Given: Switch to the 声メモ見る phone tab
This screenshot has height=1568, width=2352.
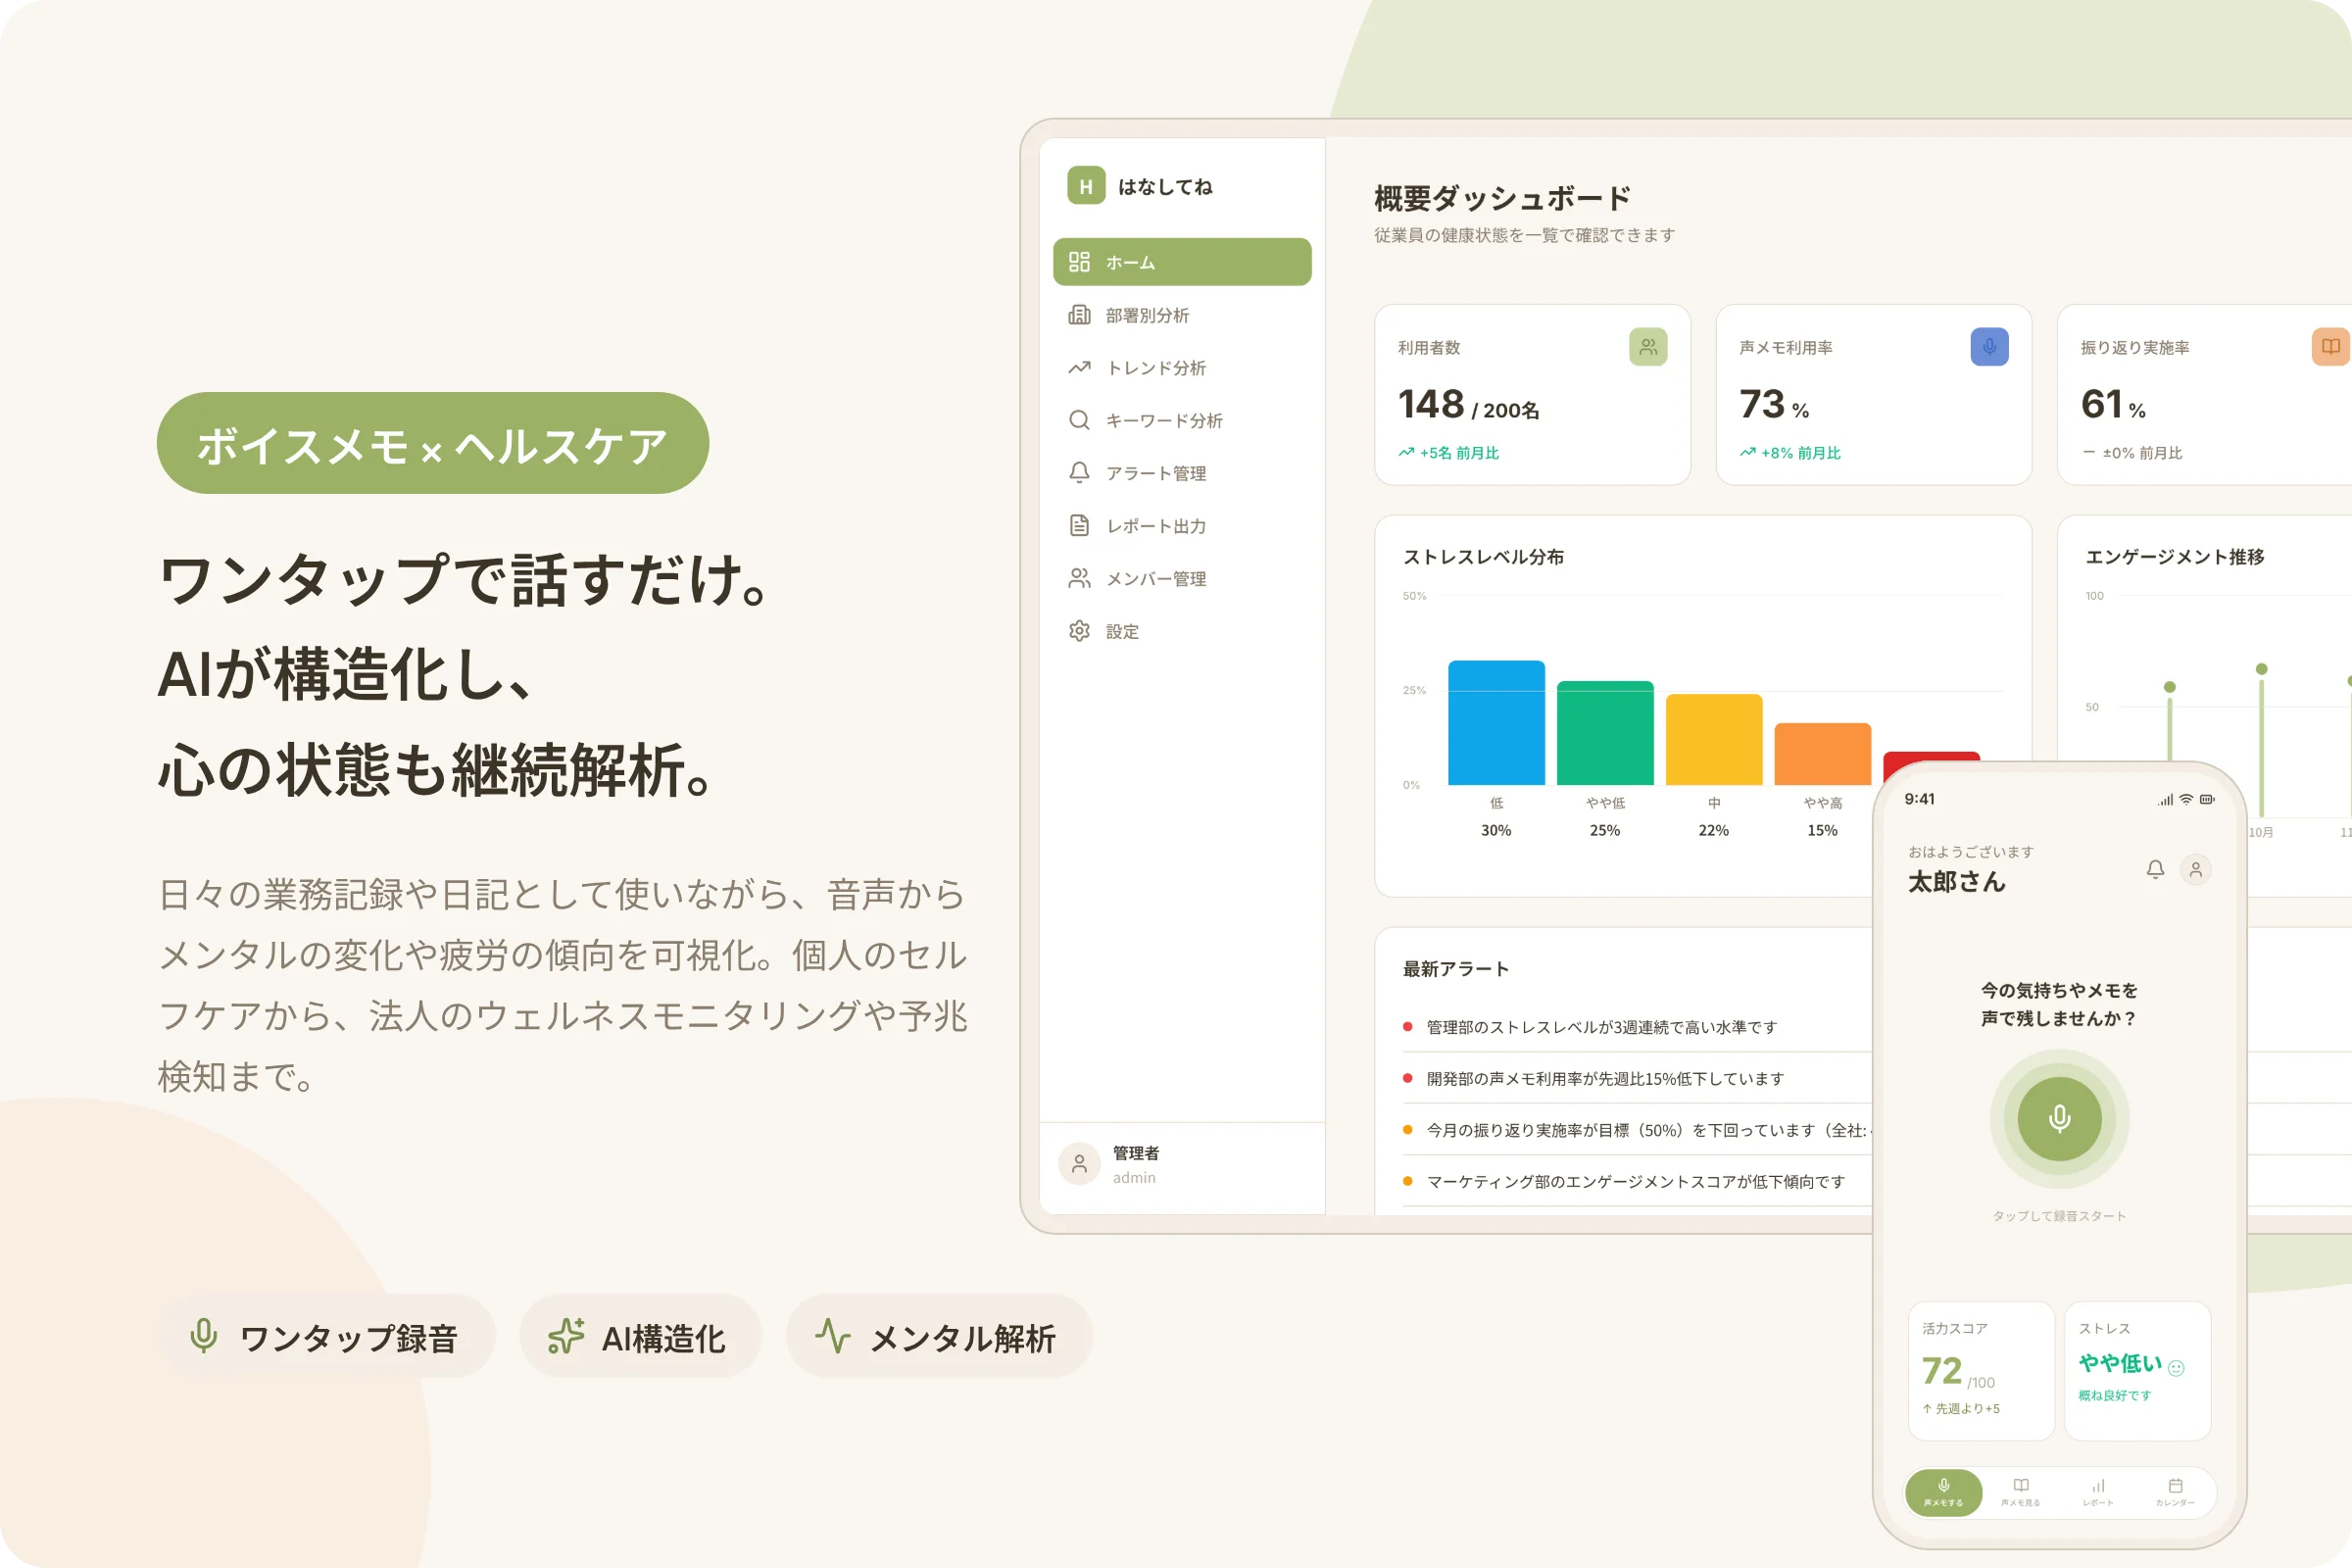Looking at the screenshot, I should point(2020,1492).
